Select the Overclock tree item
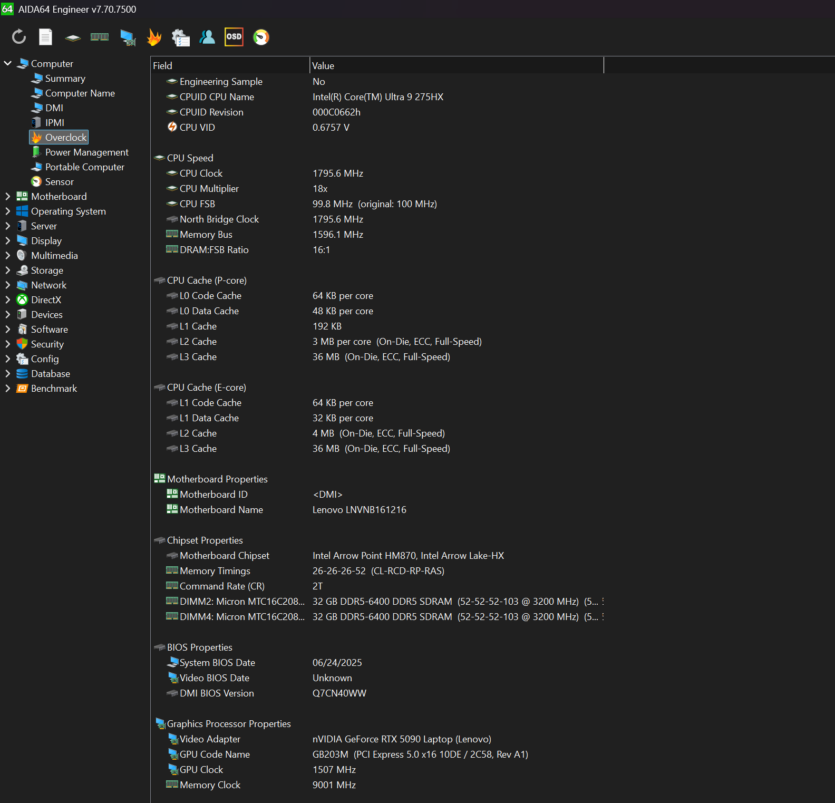The width and height of the screenshot is (835, 803). pos(59,137)
